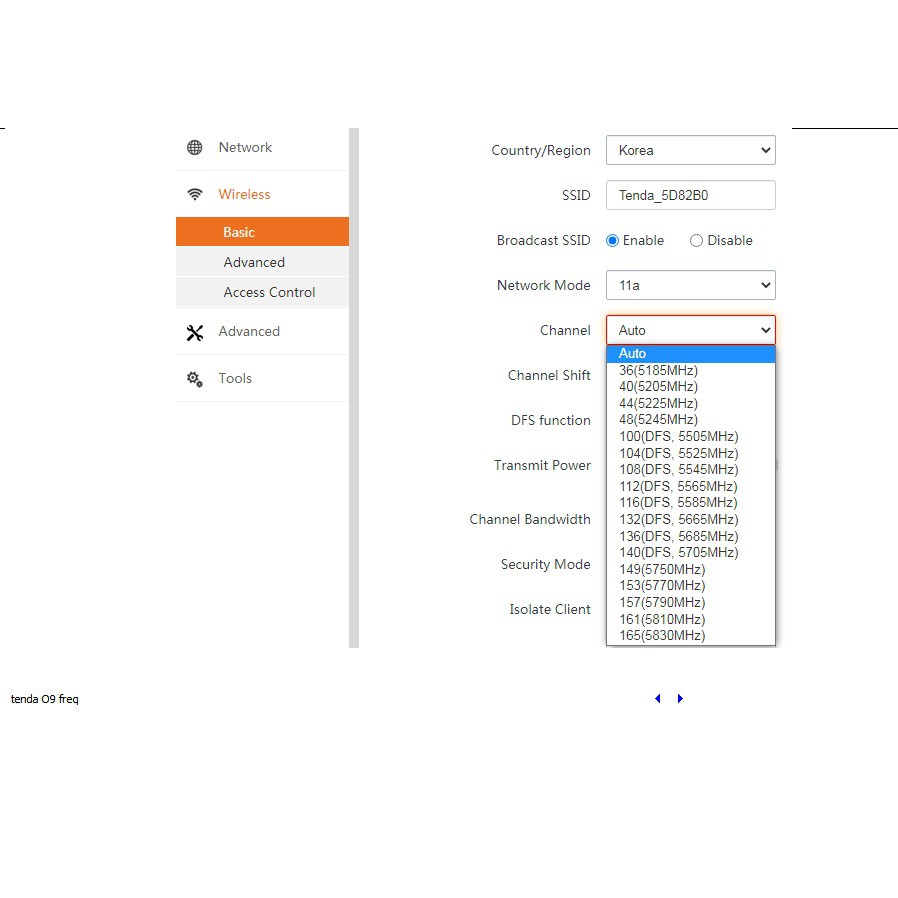The width and height of the screenshot is (898, 898).
Task: Click the Advanced wrench icon in sidebar
Action: 195,332
